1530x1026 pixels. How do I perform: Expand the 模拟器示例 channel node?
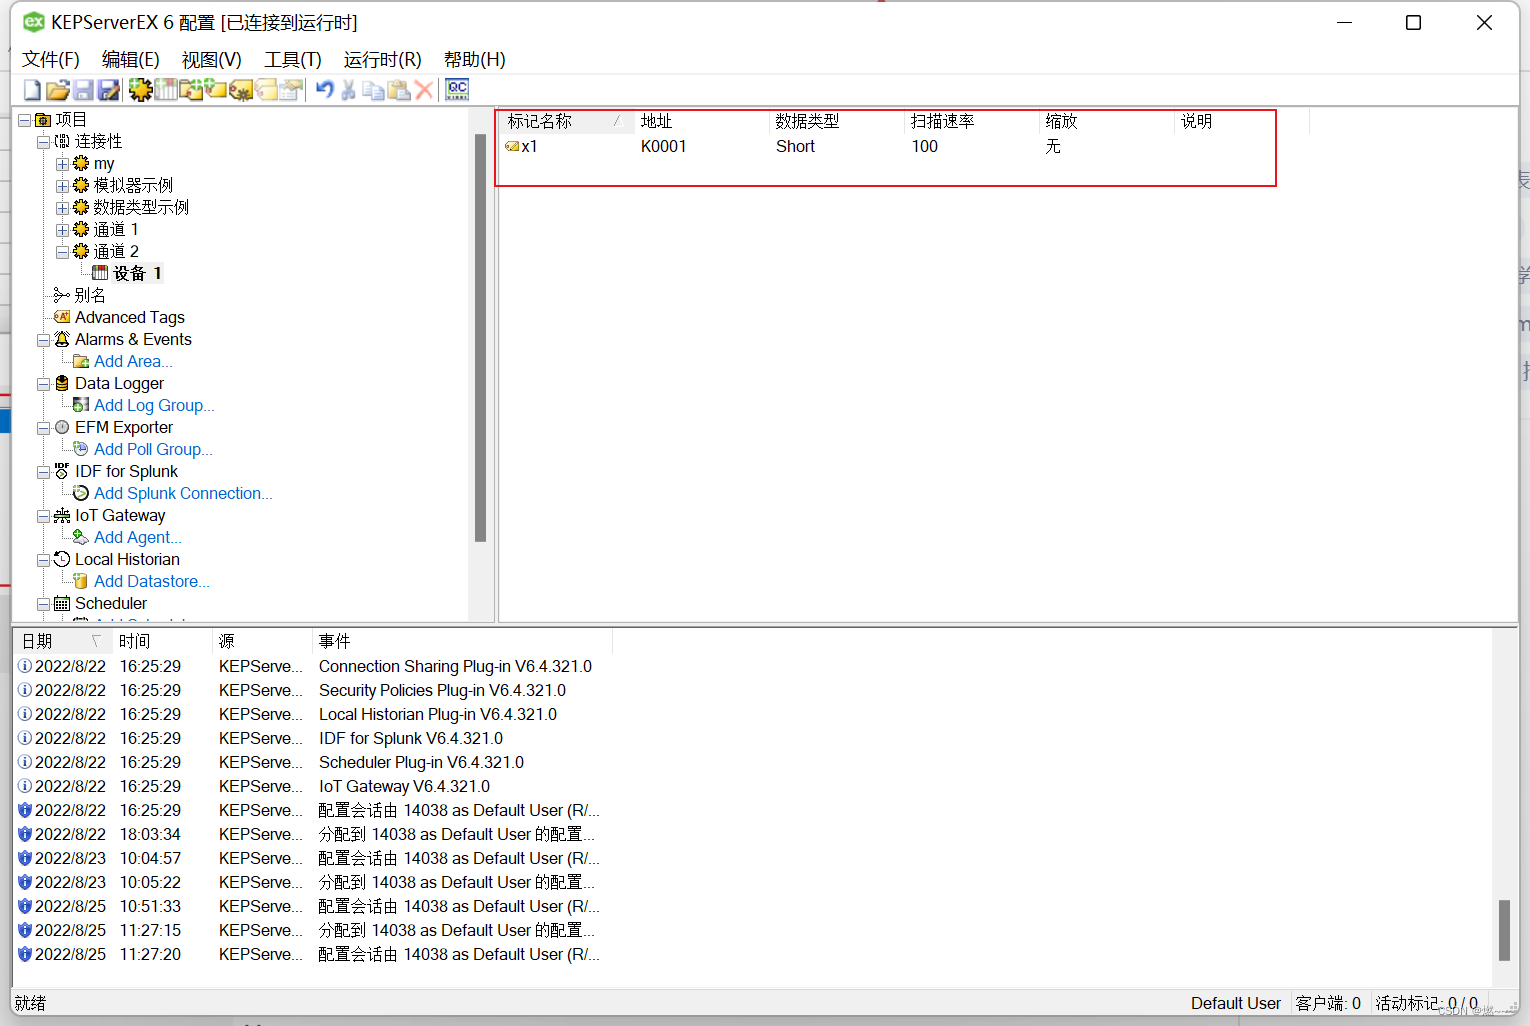pos(62,186)
